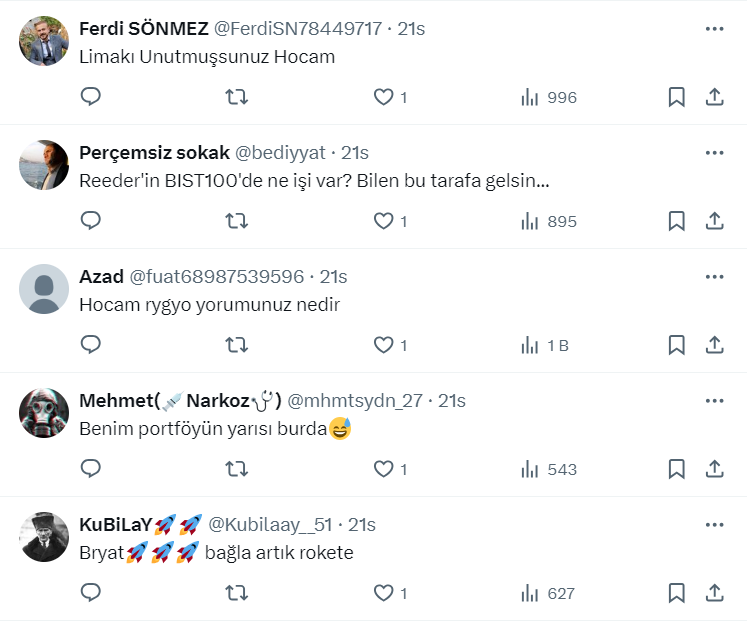Open timestamp of KuBiLaY's tweet
The width and height of the screenshot is (747, 629).
tap(362, 525)
